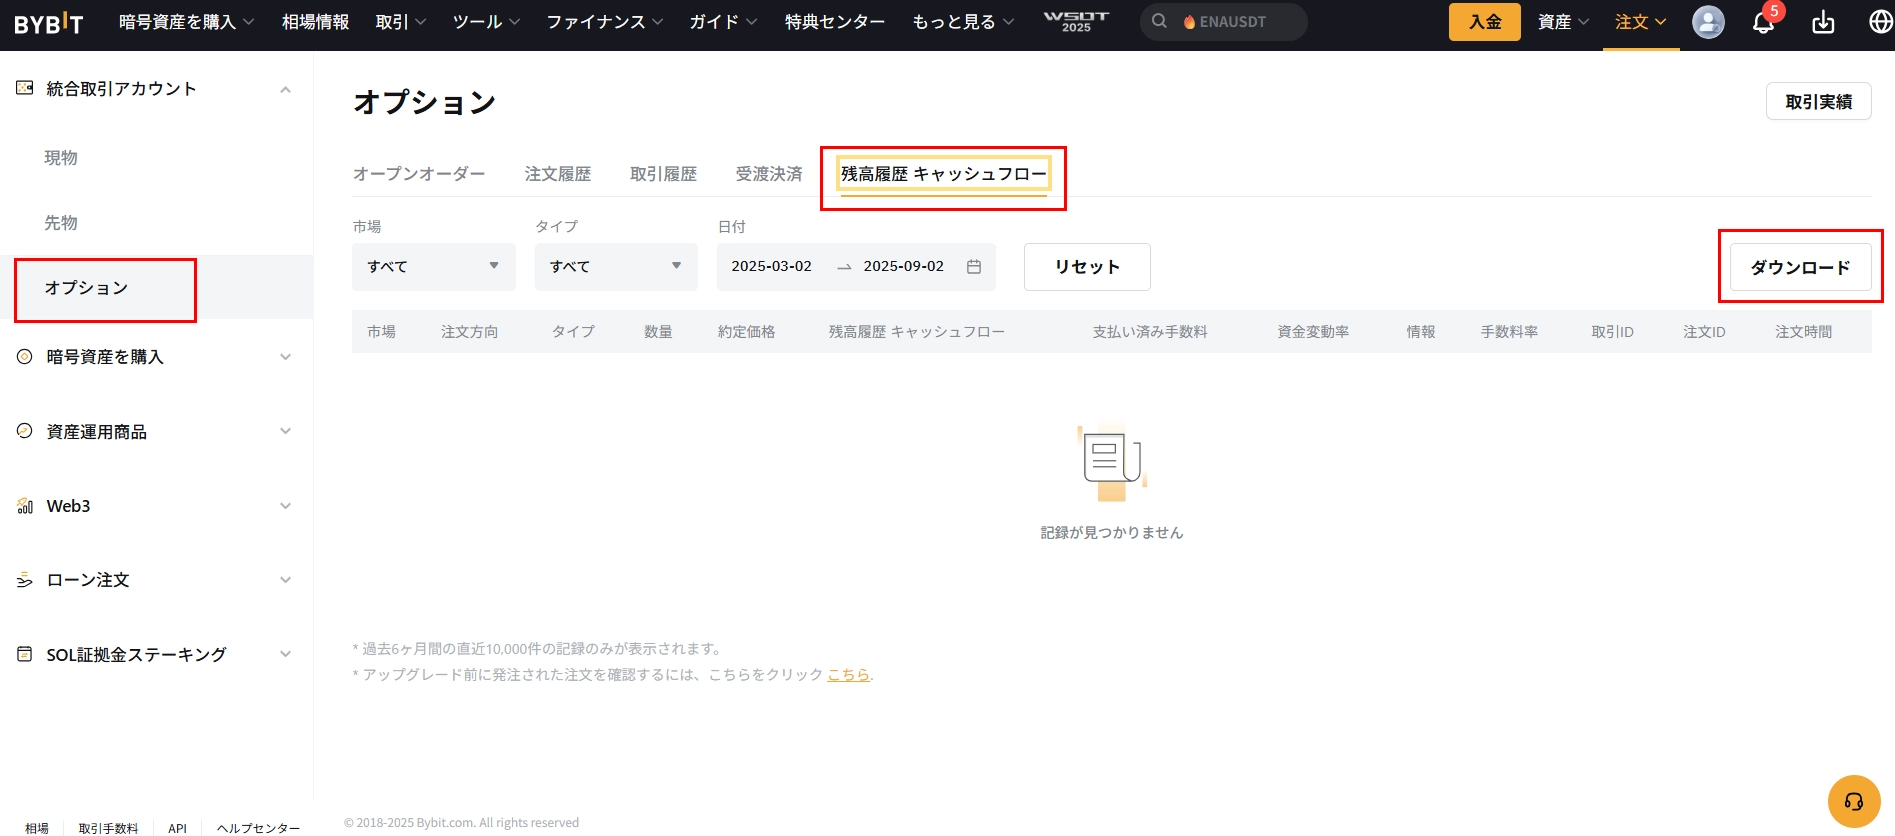1895x836 pixels.
Task: Open 特典センター in the top navigation
Action: point(835,22)
